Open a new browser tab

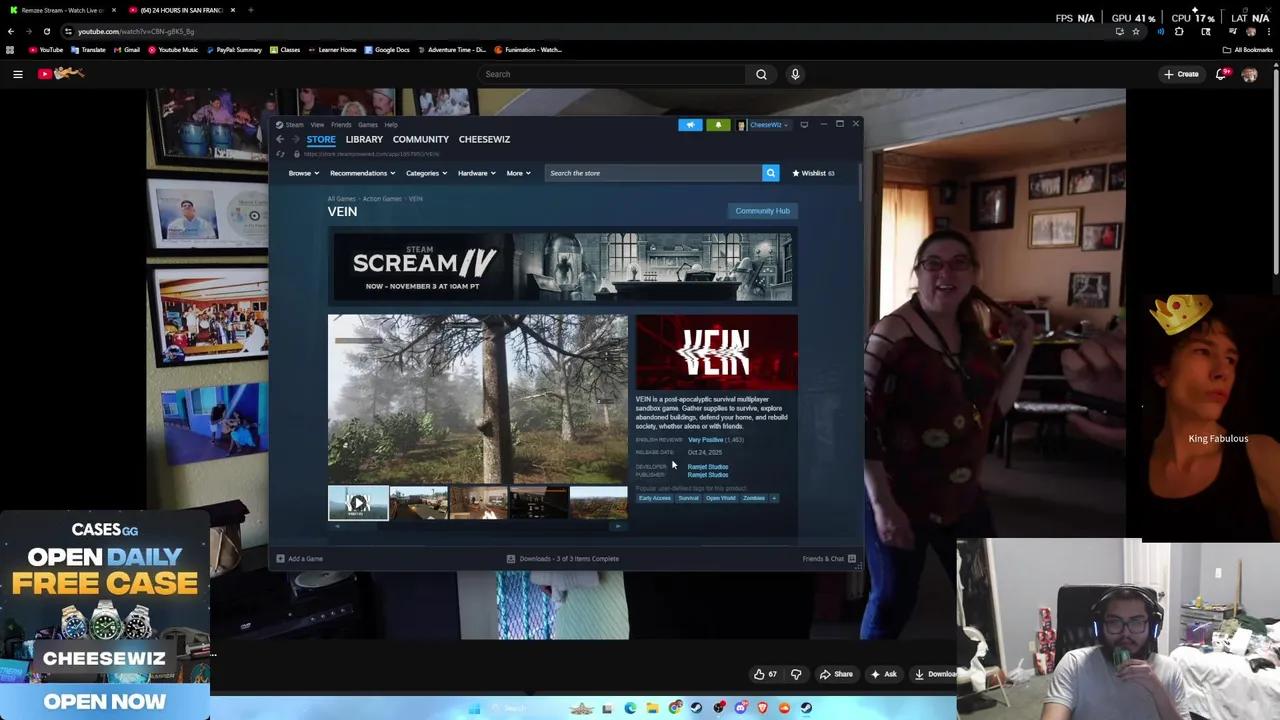click(251, 10)
